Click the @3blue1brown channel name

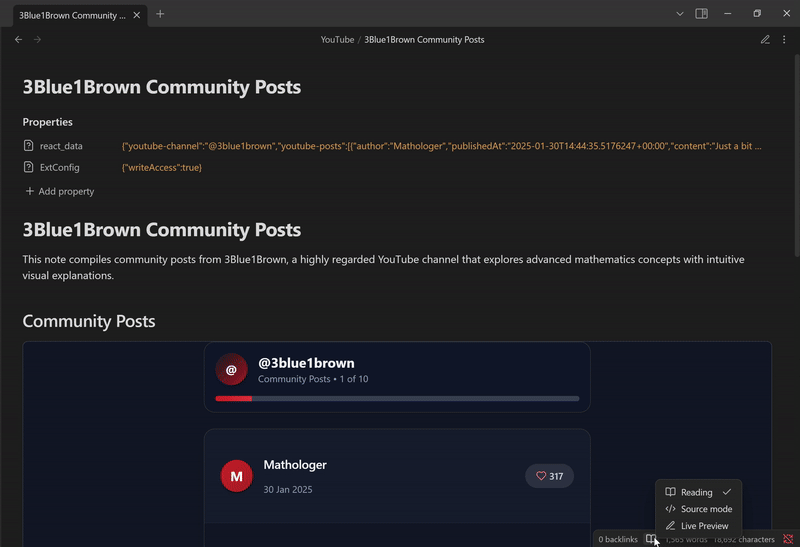click(x=306, y=363)
